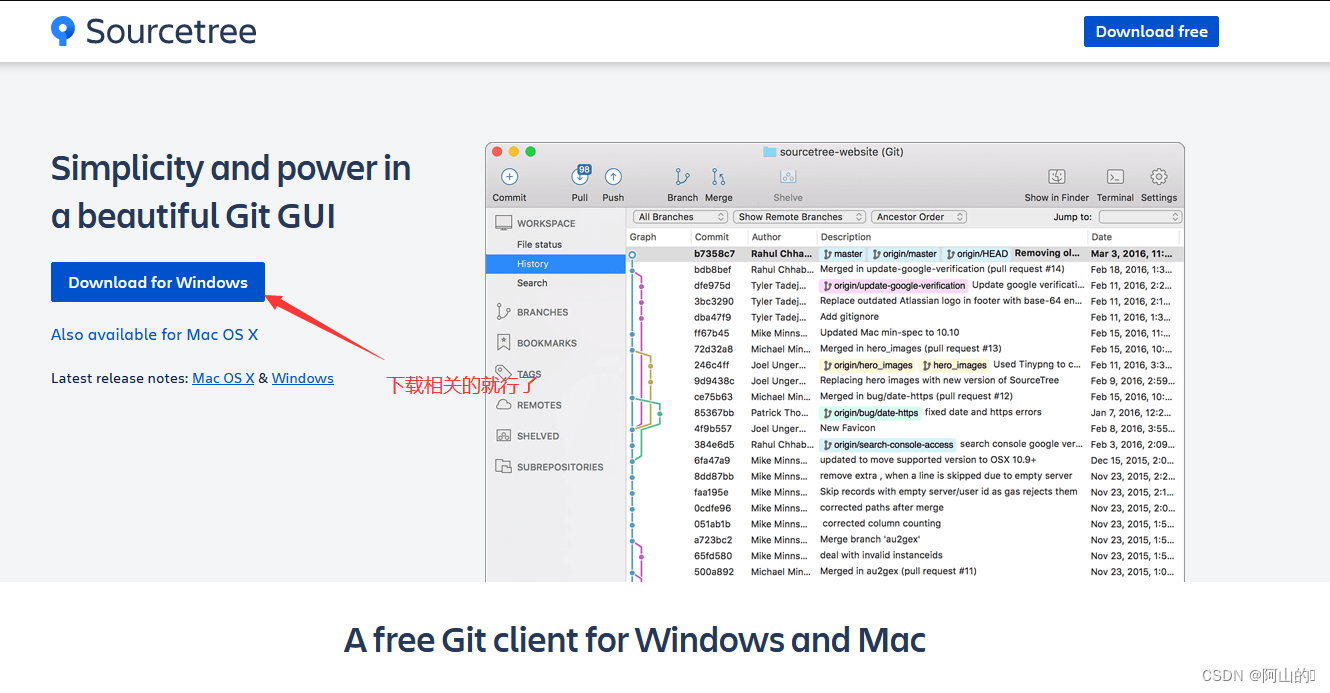Click the Merge icon
The height and width of the screenshot is (693, 1330).
(x=718, y=178)
